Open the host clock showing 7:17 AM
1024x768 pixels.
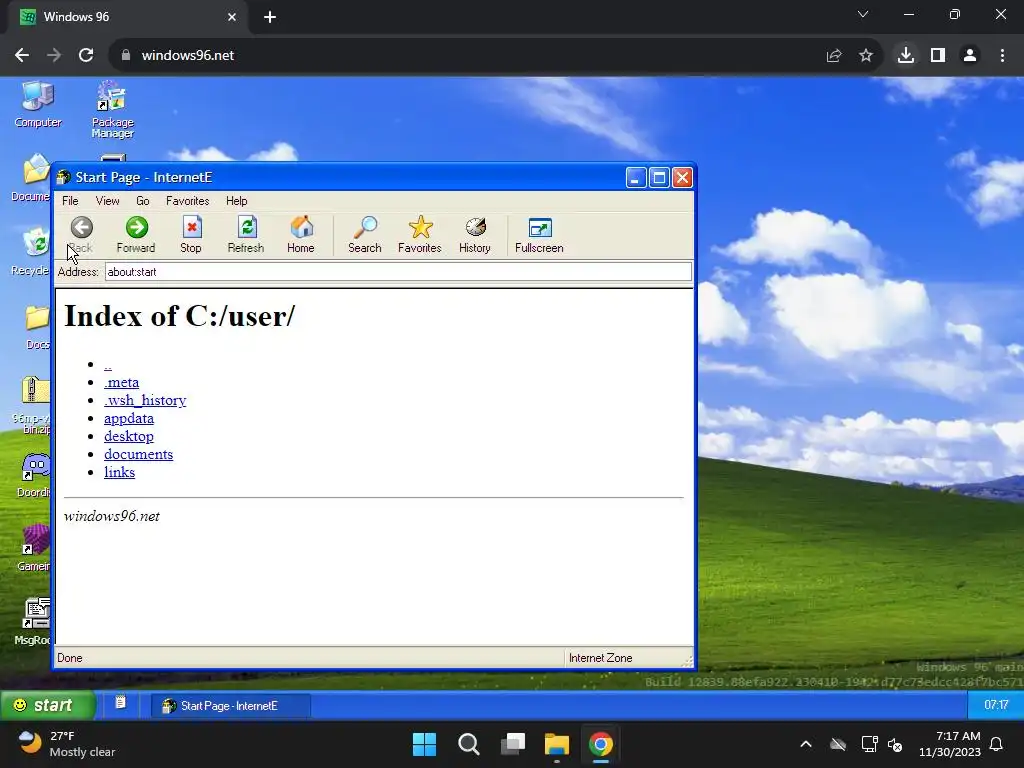950,744
